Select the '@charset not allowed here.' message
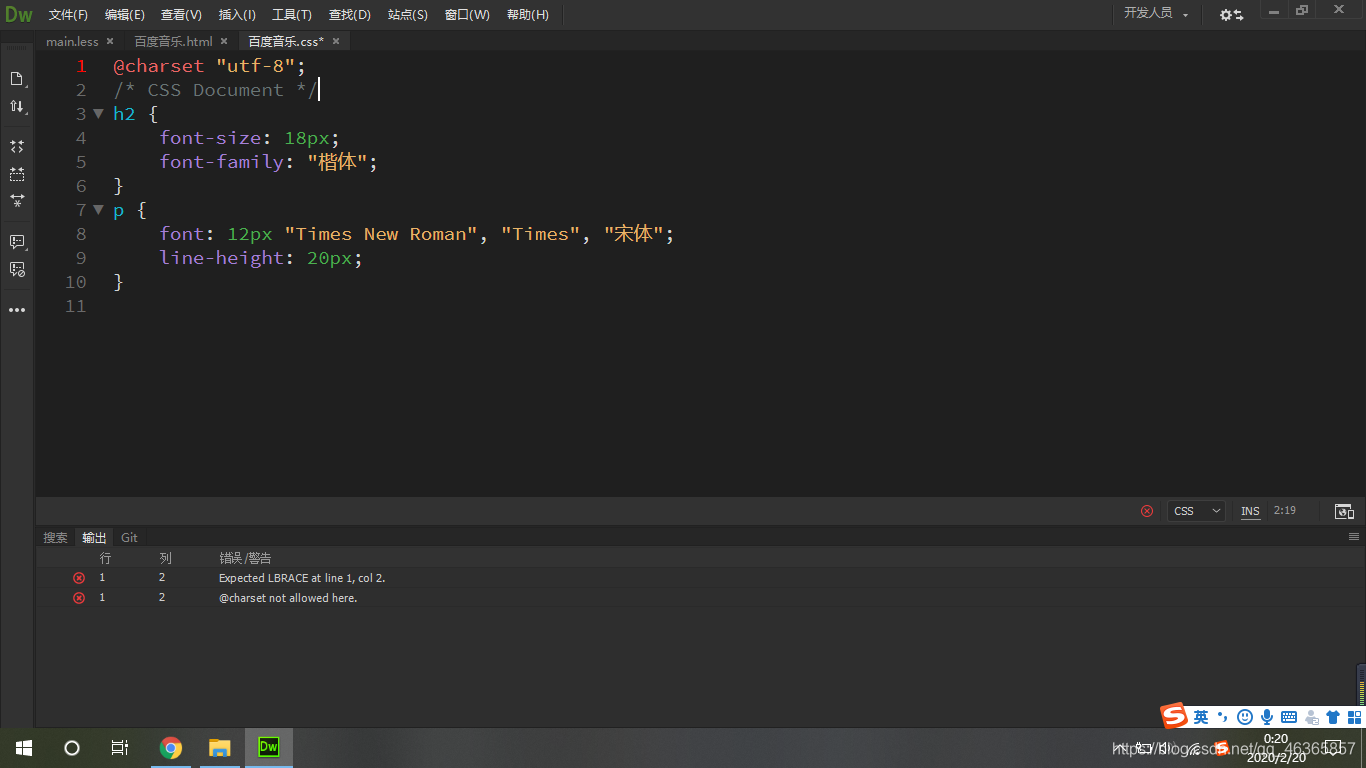The height and width of the screenshot is (768, 1366). [288, 598]
